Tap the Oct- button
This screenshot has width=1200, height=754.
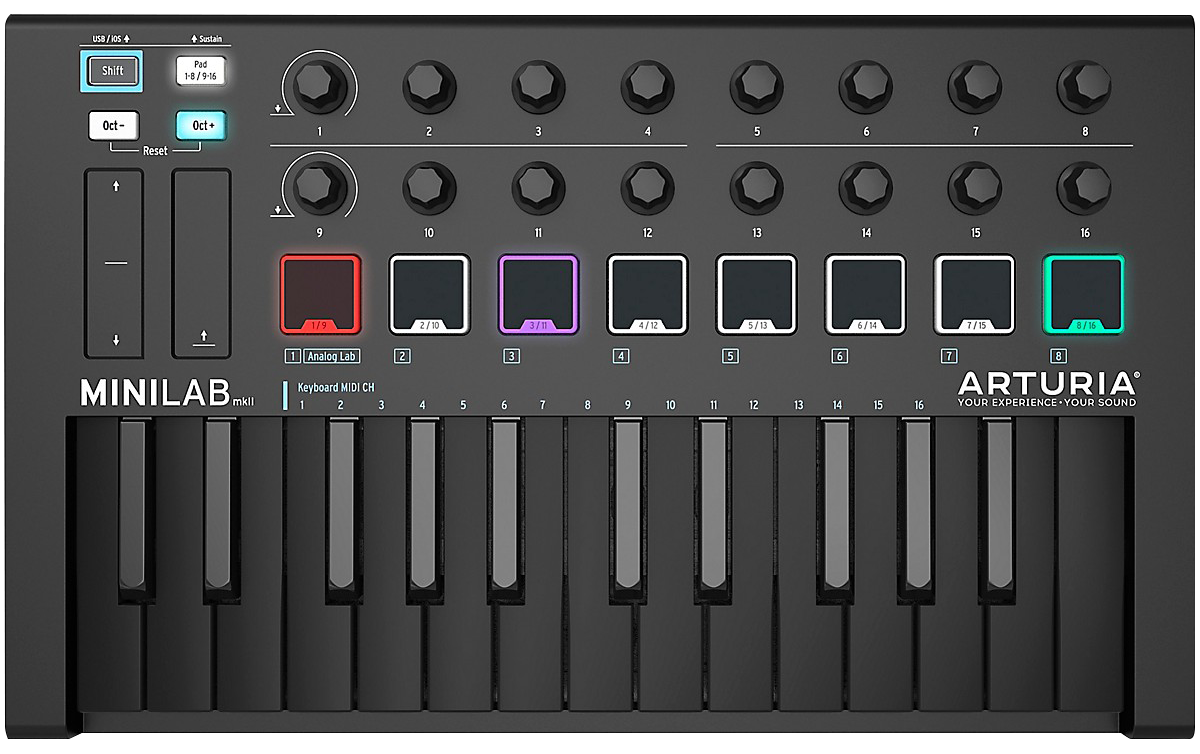[x=112, y=126]
